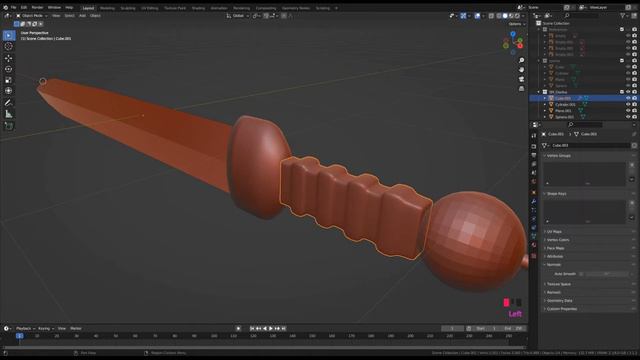Click the outliner search field
This screenshot has height=360, width=640.
coord(582,16)
